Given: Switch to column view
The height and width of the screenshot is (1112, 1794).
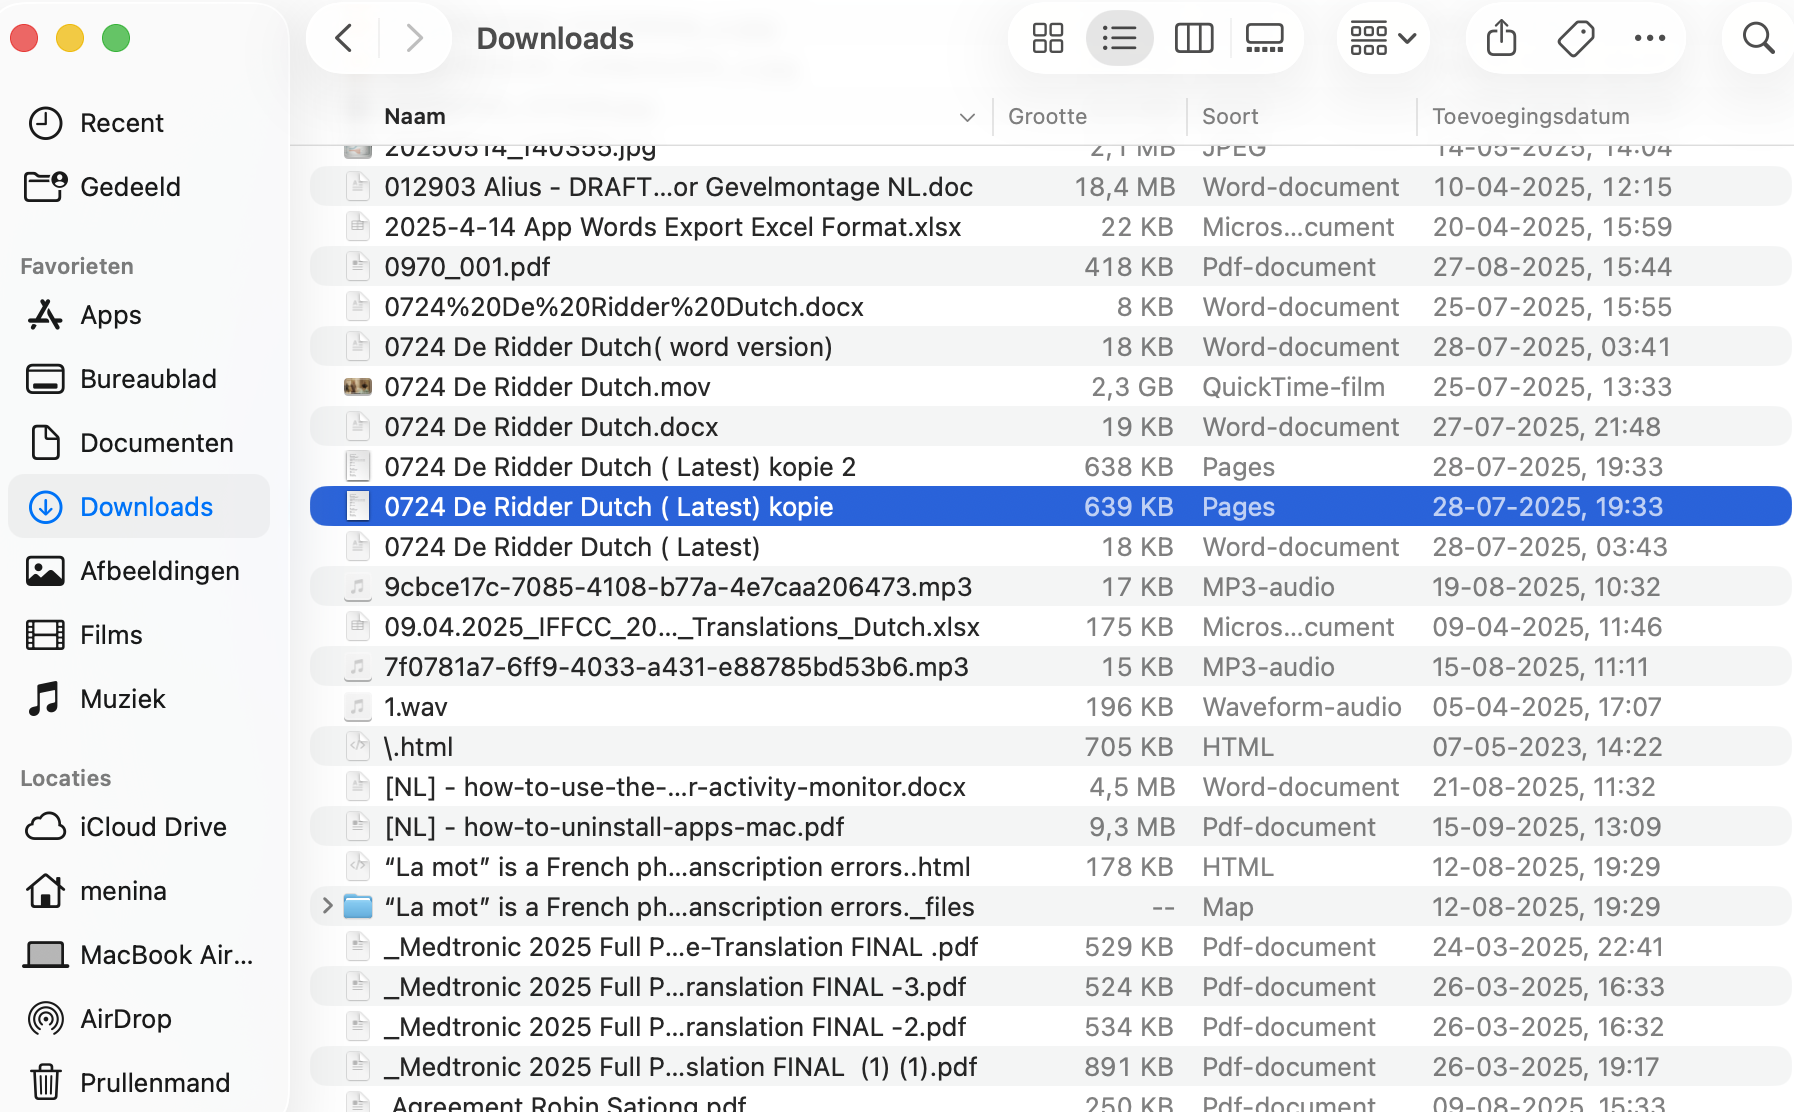Looking at the screenshot, I should pos(1193,38).
